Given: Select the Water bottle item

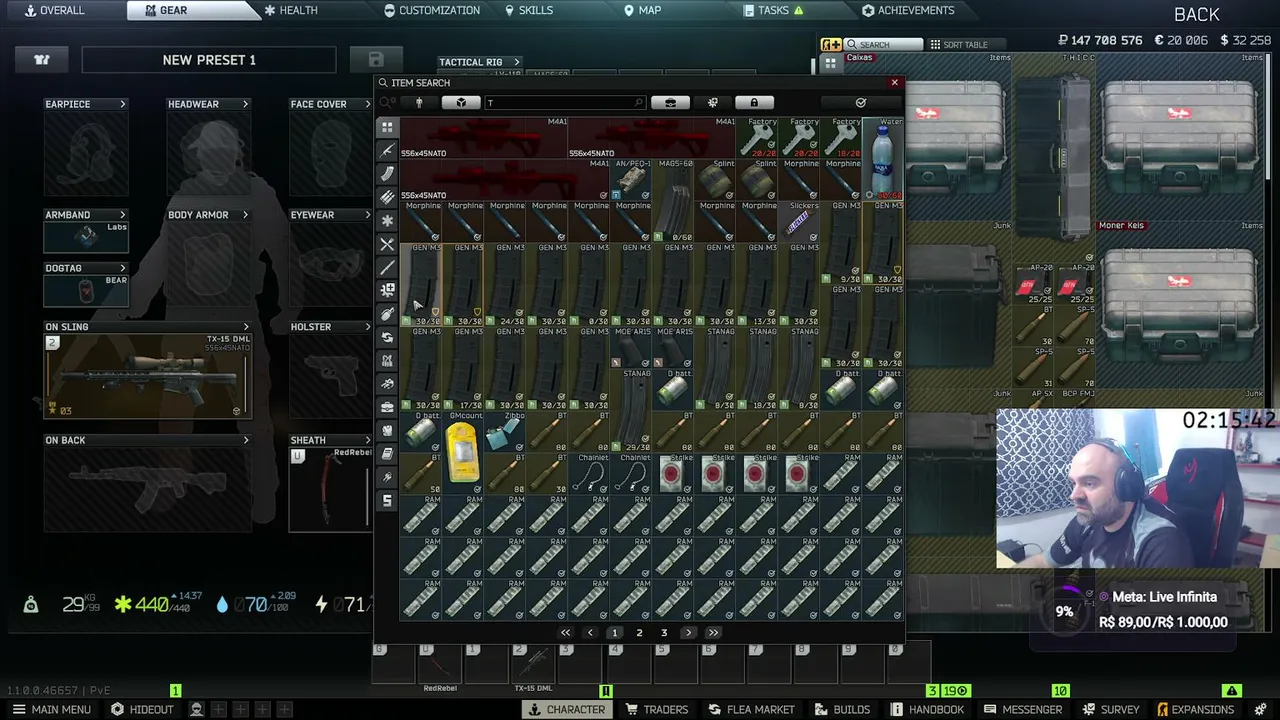Looking at the screenshot, I should coord(883,159).
